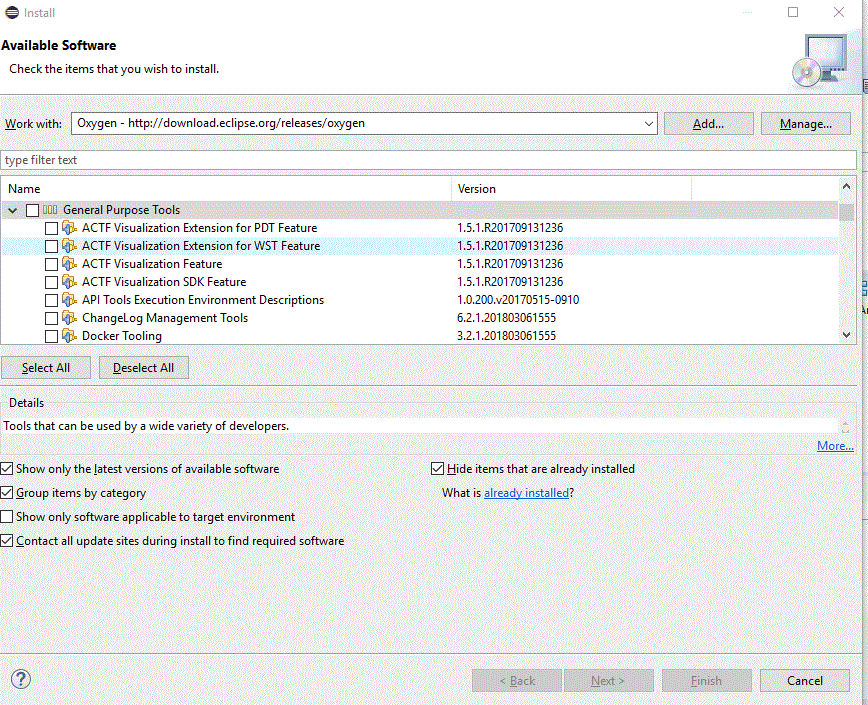Click the Cancel button
The width and height of the screenshot is (868, 705).
(805, 681)
